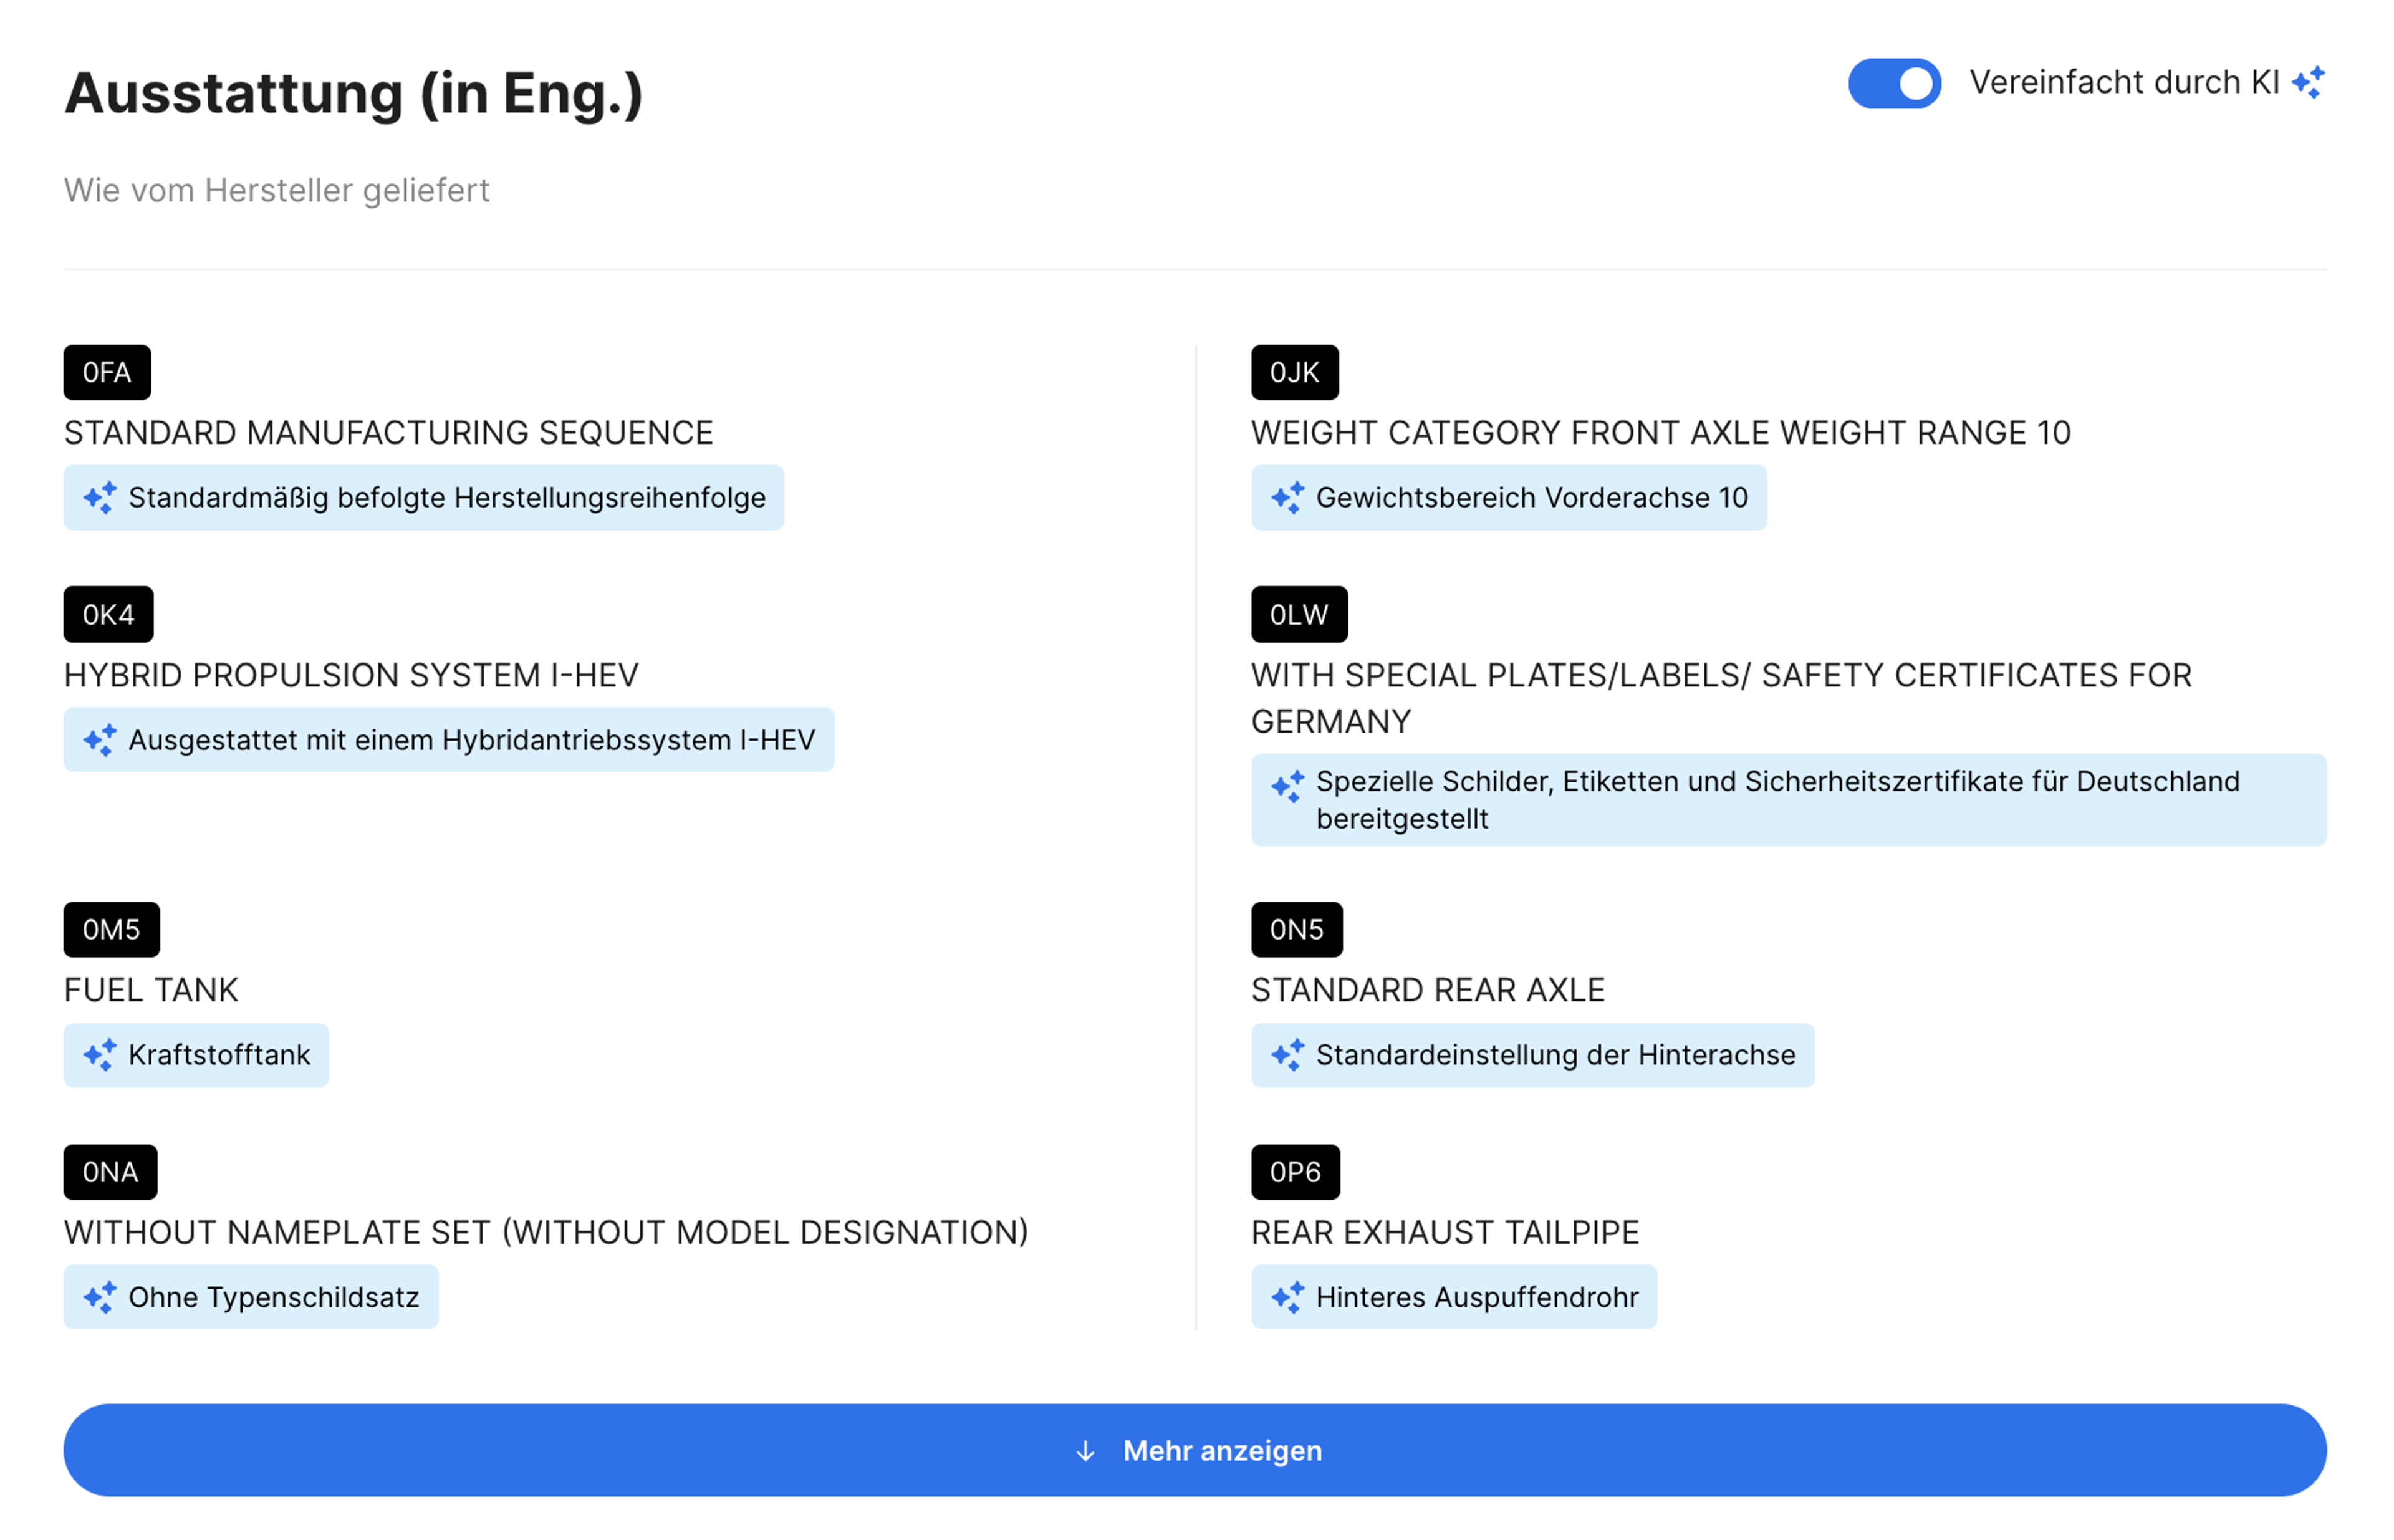This screenshot has height=1540, width=2394.
Task: Click the STANDARD MANUFACTURING SEQUENCE text
Action: coord(389,433)
